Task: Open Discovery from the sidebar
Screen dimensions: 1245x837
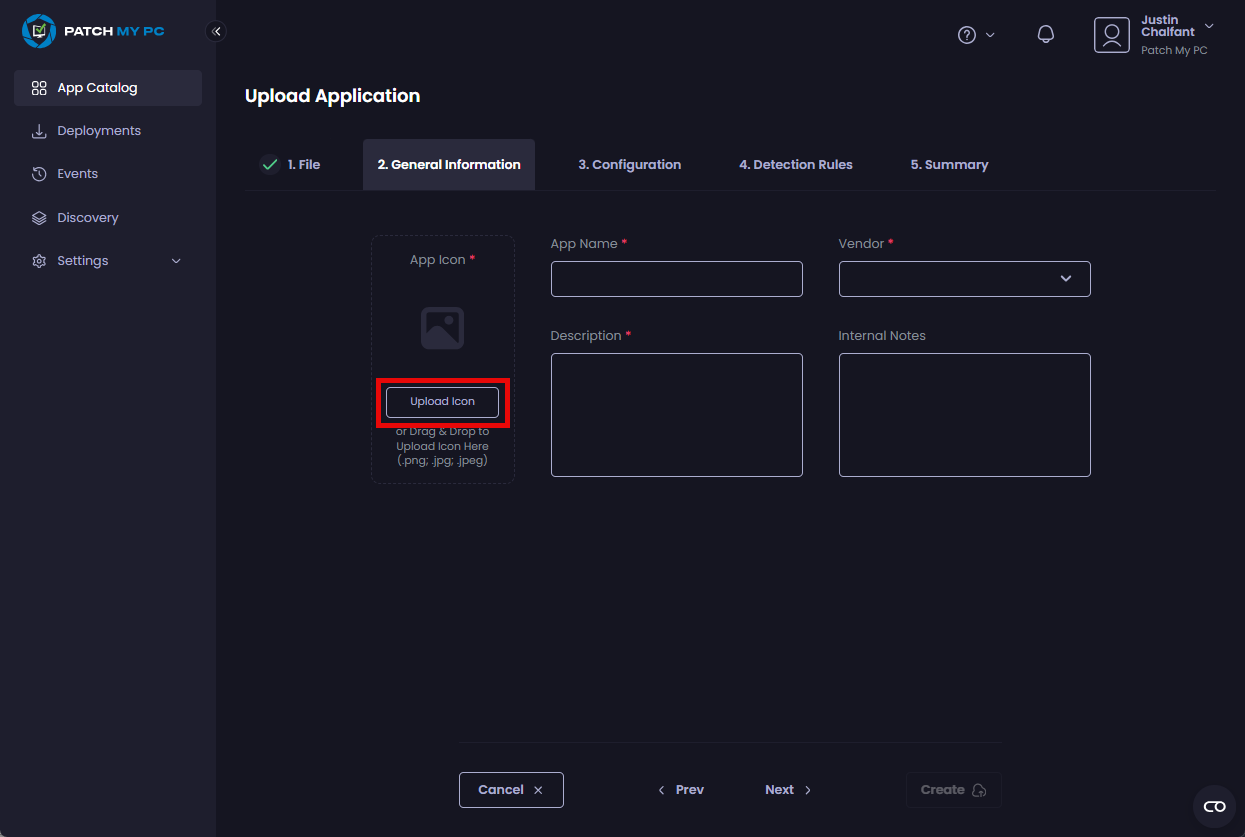Action: pyautogui.click(x=87, y=217)
